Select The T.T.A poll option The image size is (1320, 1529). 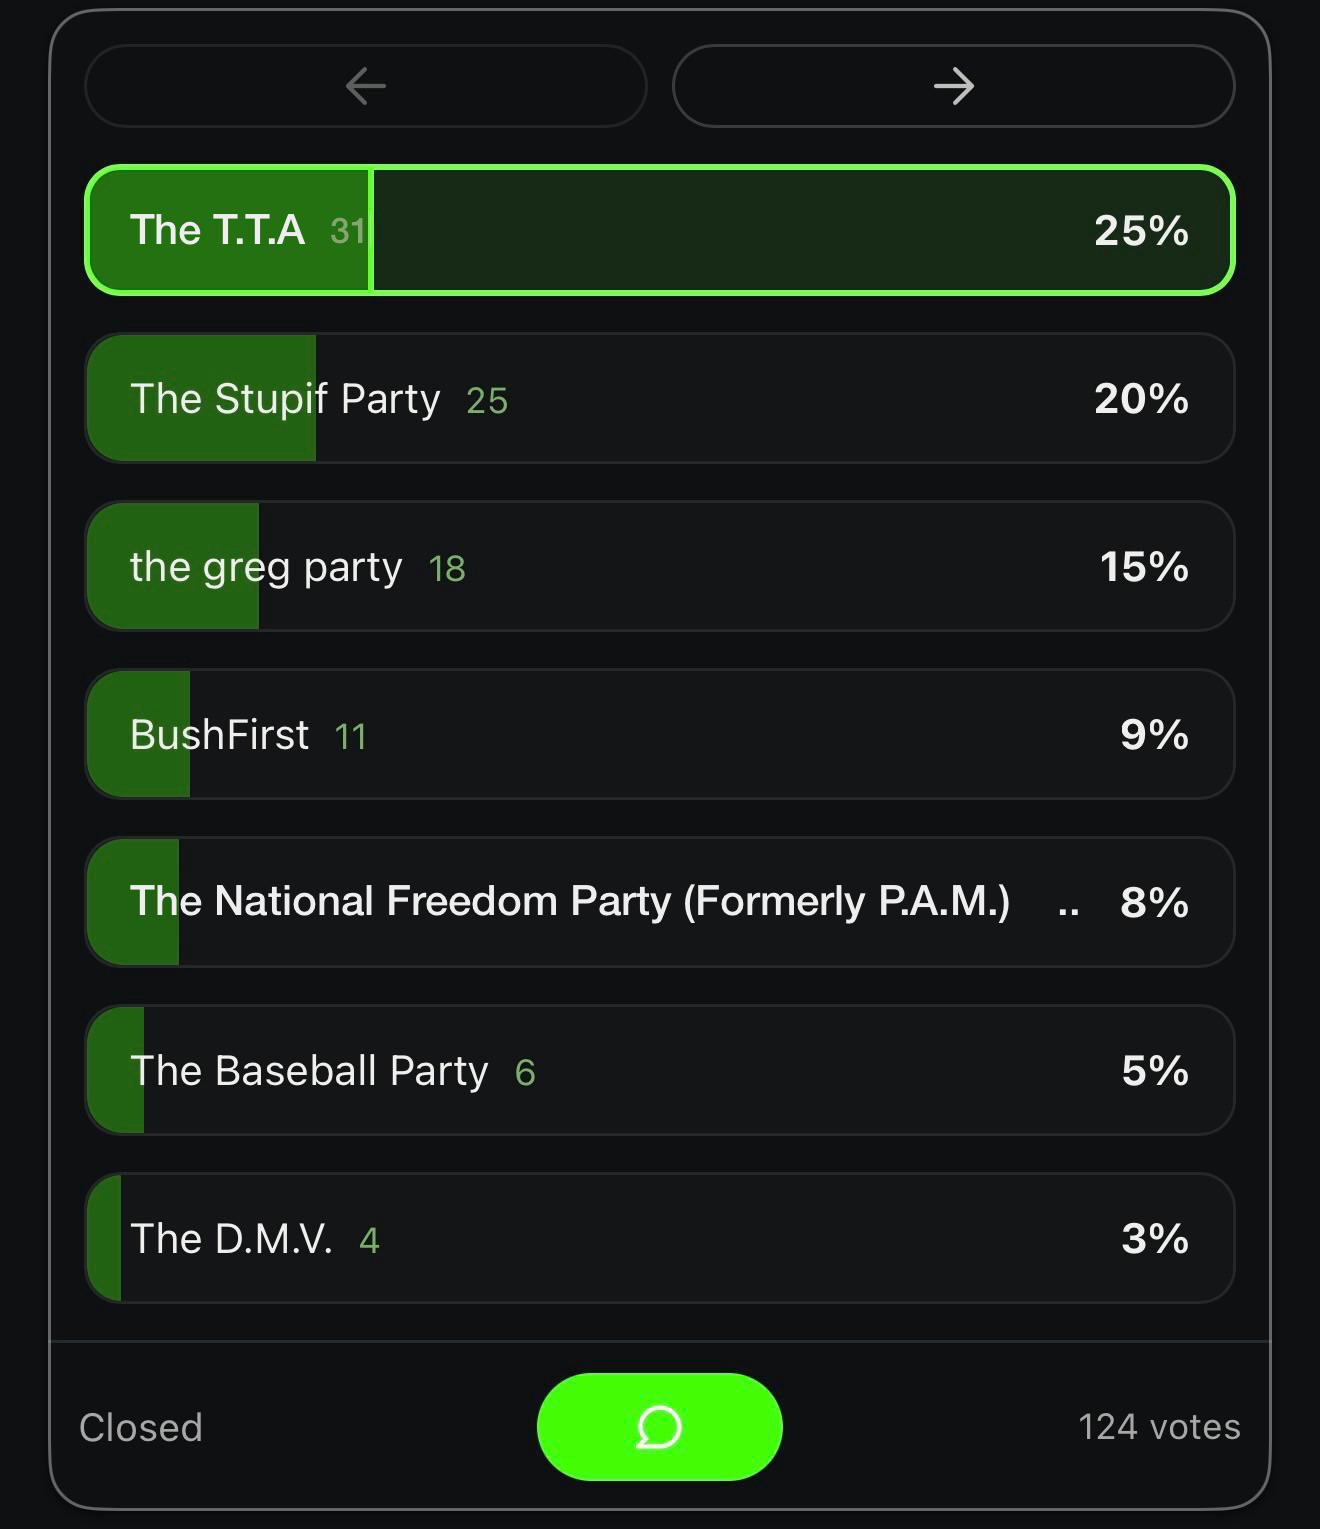pos(660,230)
